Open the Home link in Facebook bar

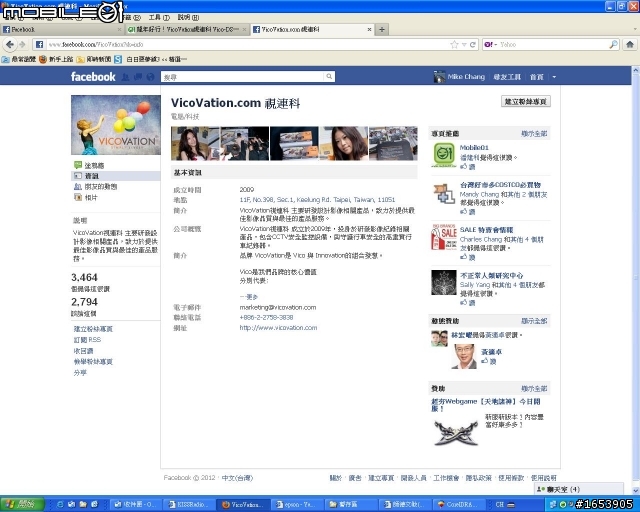[x=536, y=77]
